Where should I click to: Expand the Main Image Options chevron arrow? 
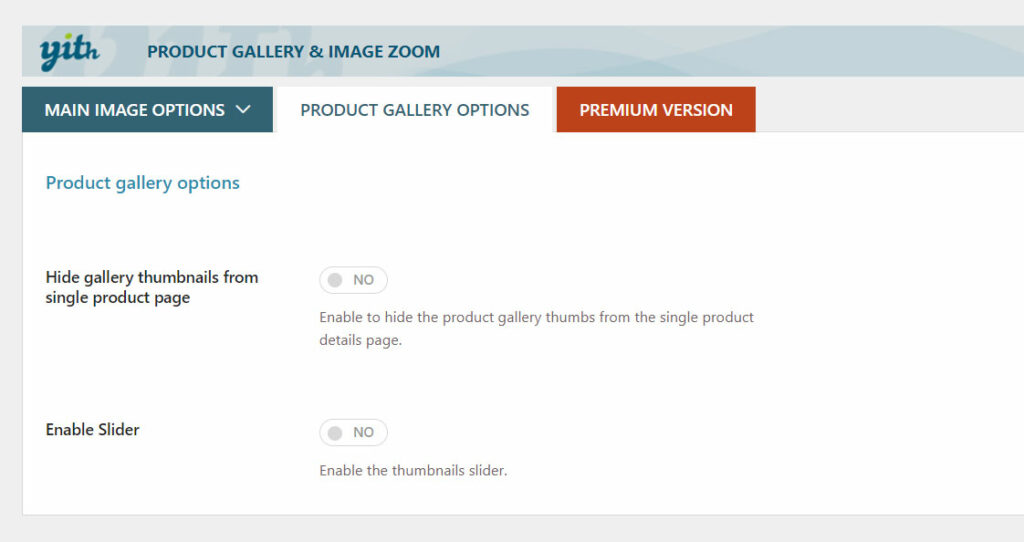(x=243, y=110)
